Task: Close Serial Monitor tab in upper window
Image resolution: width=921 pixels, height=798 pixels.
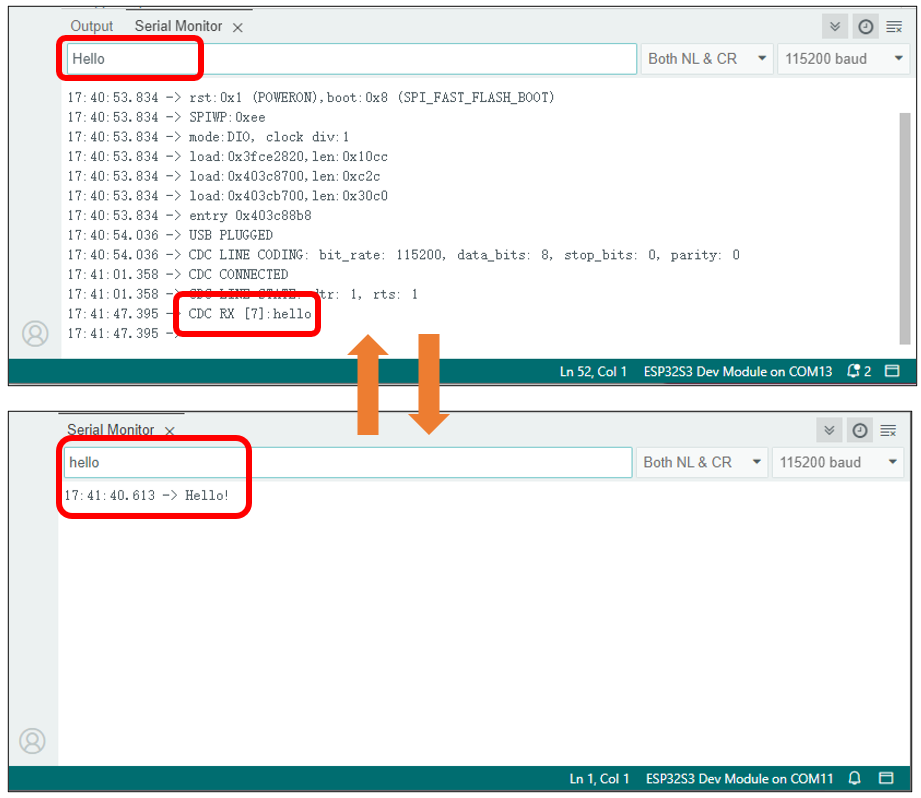Action: (237, 28)
